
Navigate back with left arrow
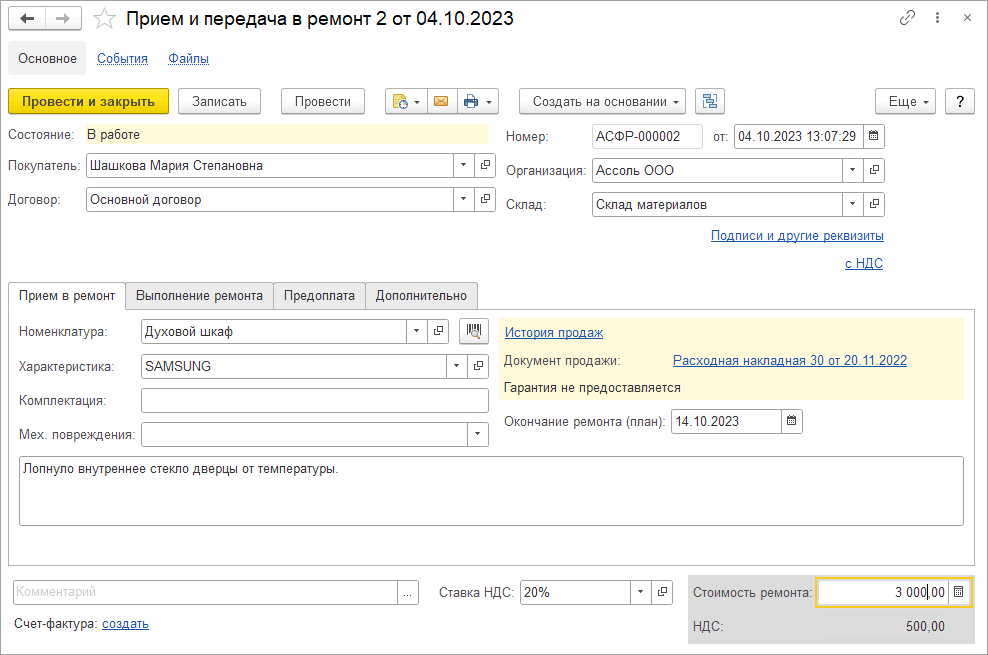[x=28, y=19]
